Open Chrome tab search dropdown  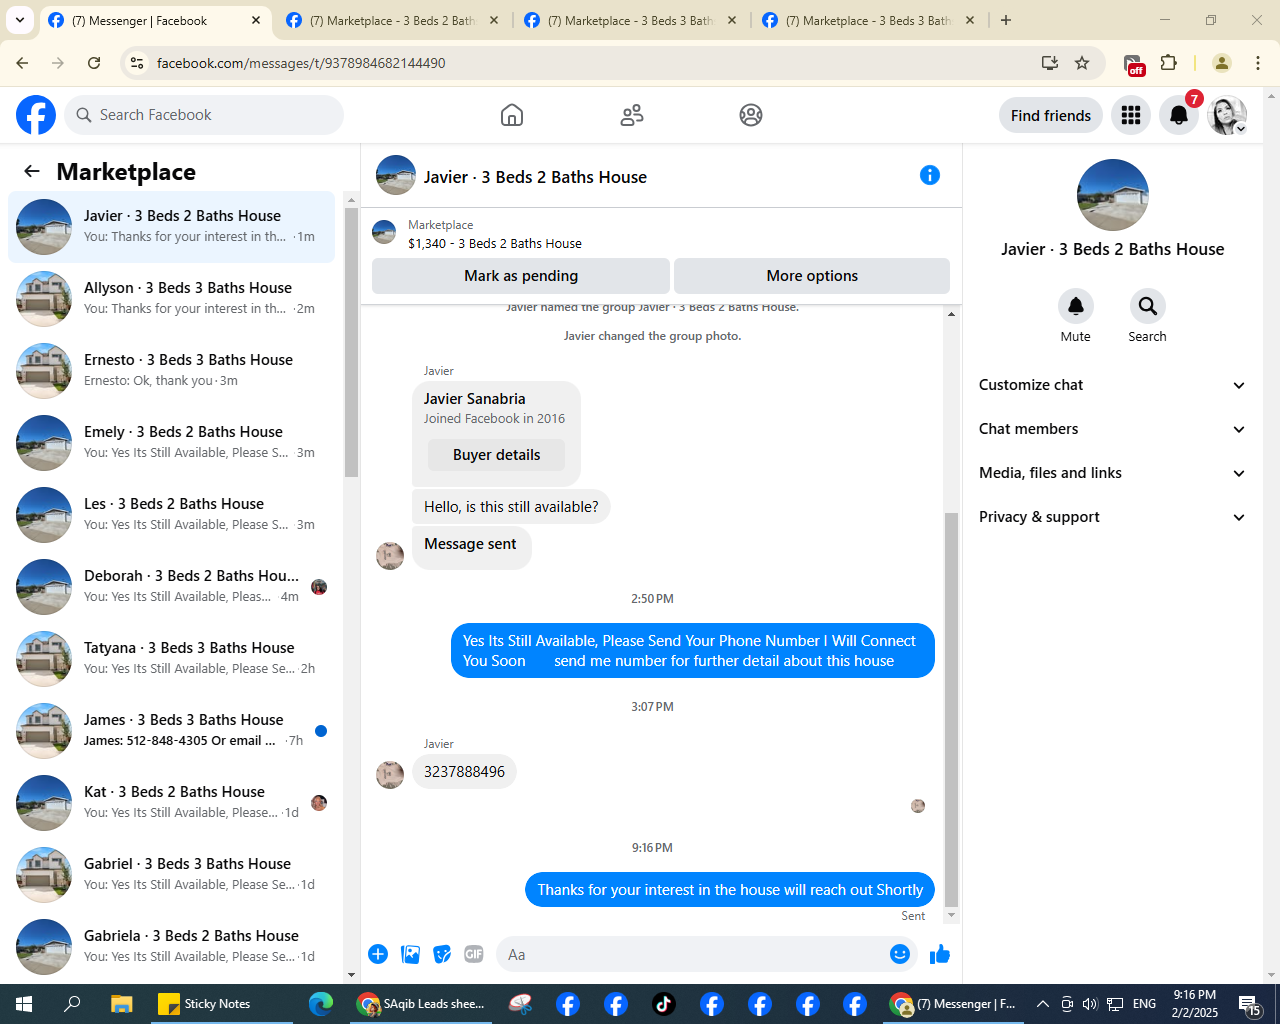(20, 20)
